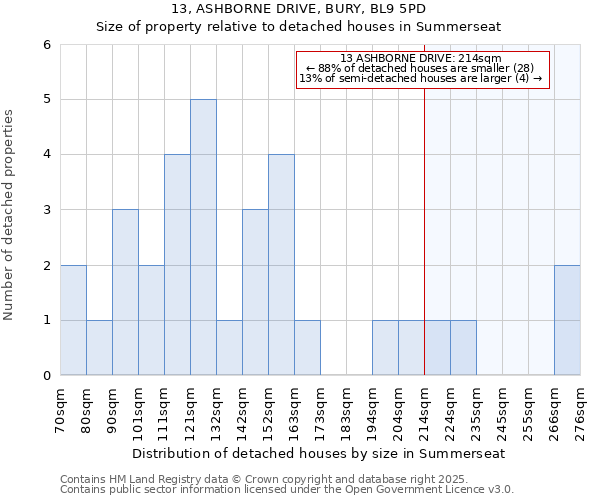The height and width of the screenshot is (500, 600).
Task: Click the 80sqm x-axis tick label
Action: pyautogui.click(x=86, y=410)
